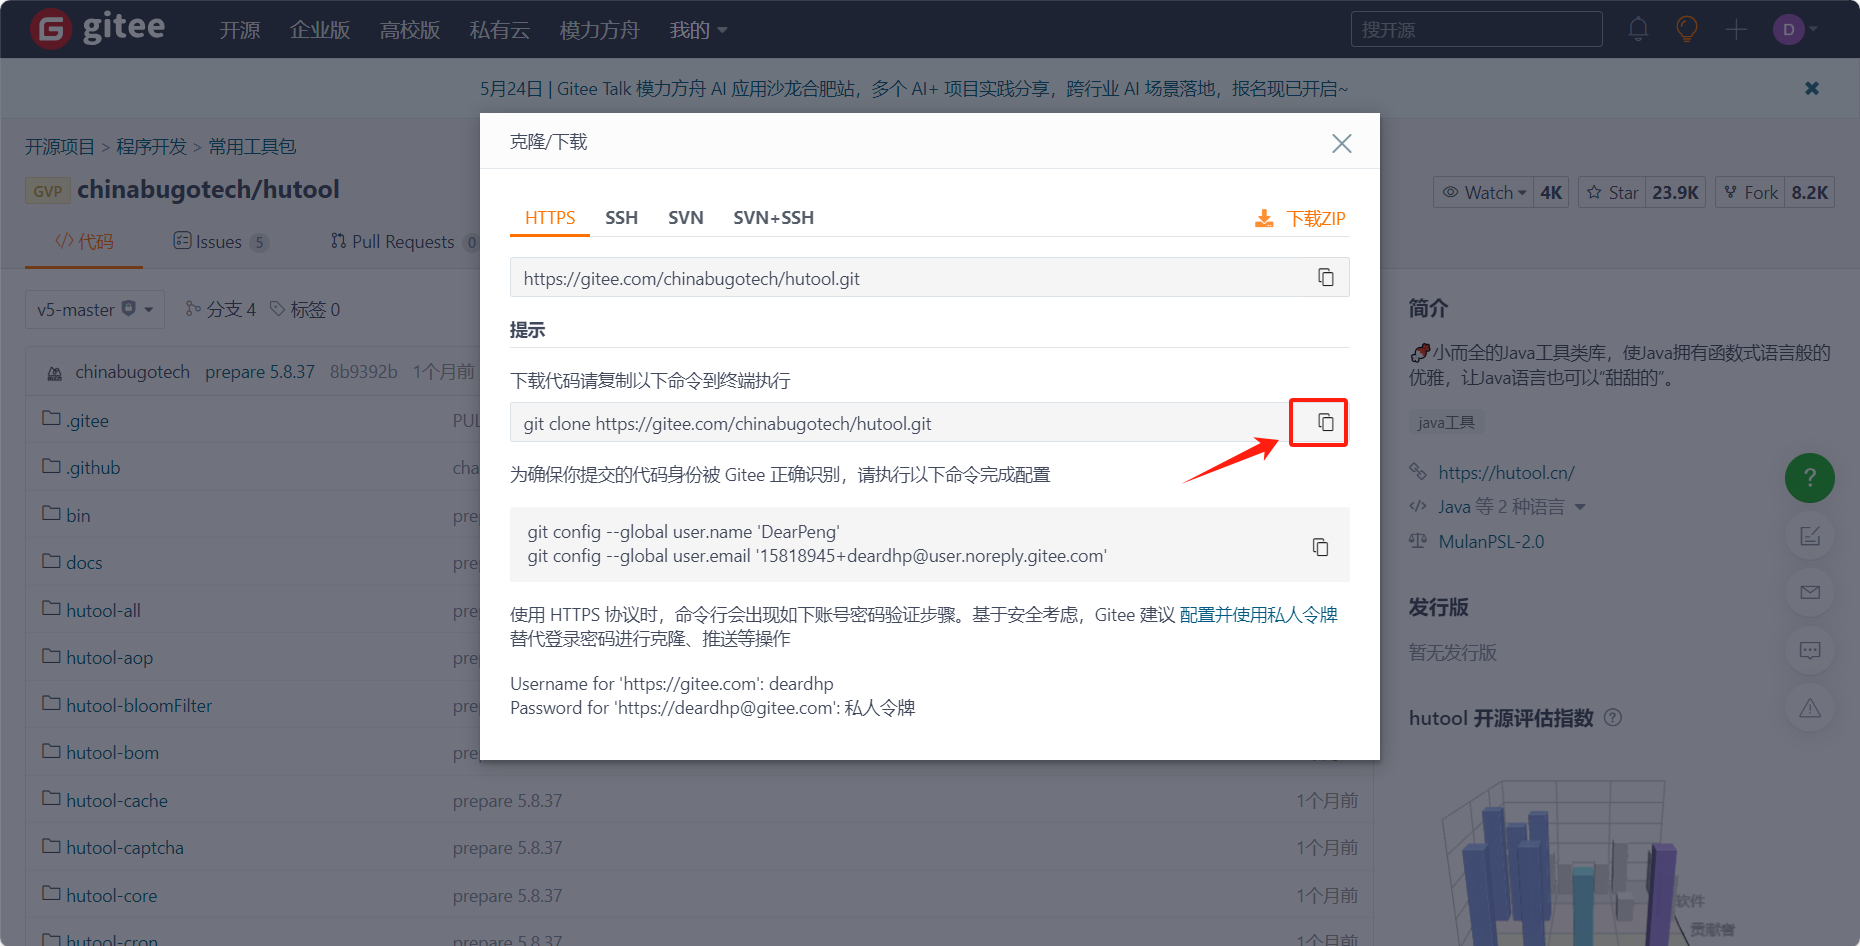Open the user avatar menu
The image size is (1860, 946).
(1796, 29)
